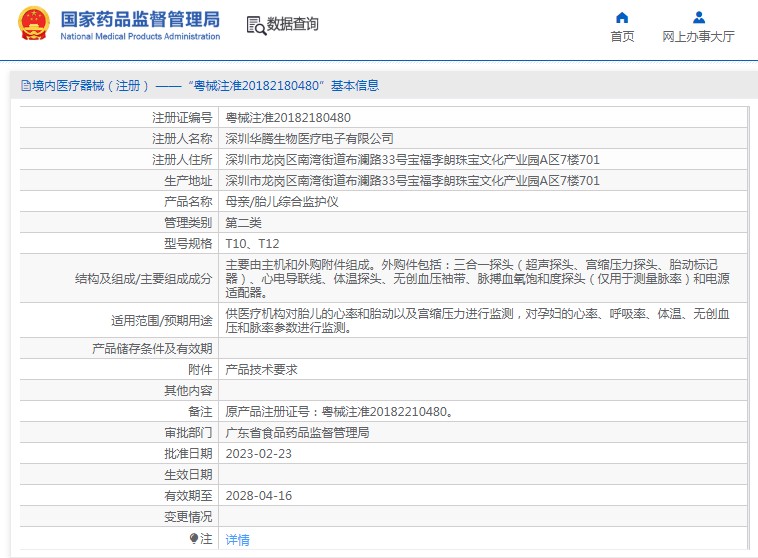
Task: Click the national emblem logo
Action: coord(33,23)
